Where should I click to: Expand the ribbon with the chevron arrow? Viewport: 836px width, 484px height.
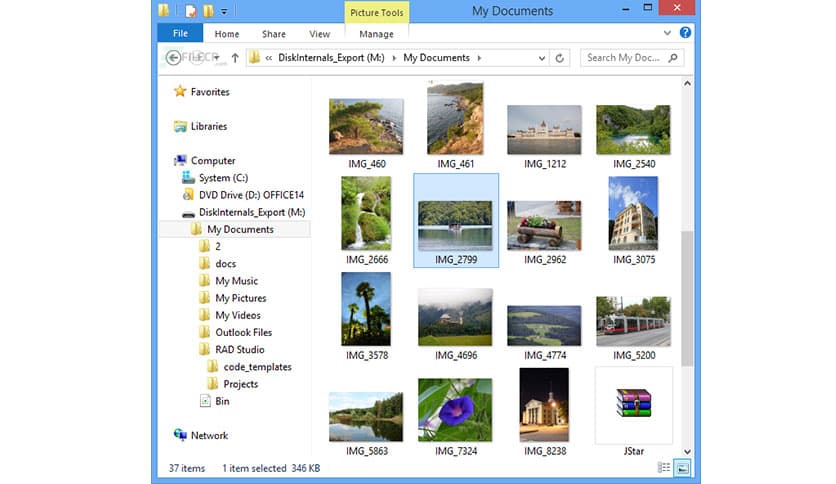(667, 33)
